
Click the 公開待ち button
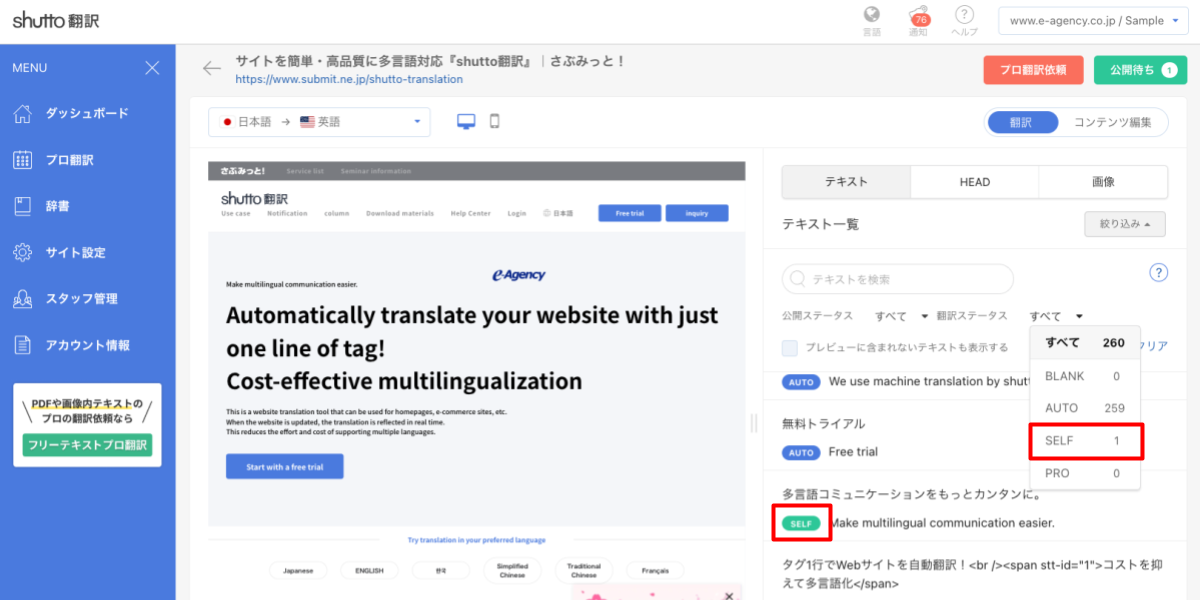tap(1140, 70)
